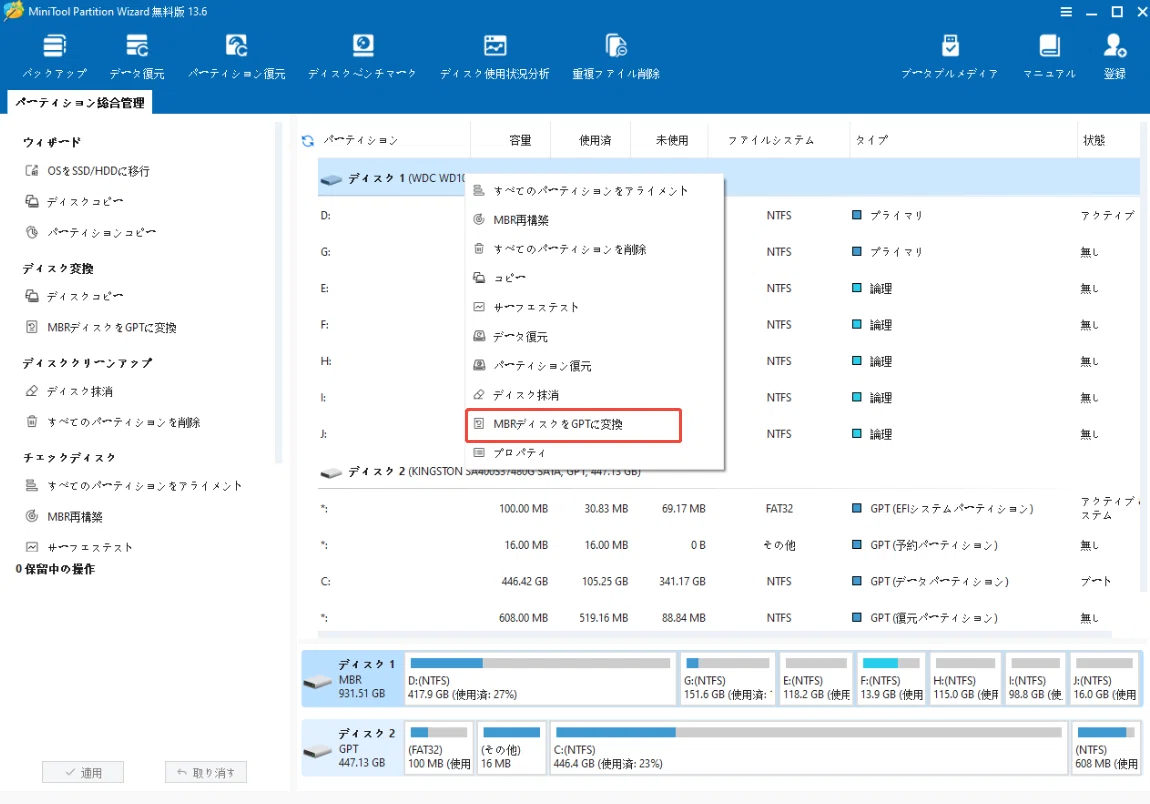Viewport: 1150px width, 804px height.
Task: Choose MBRディスクをGPTに変換 in context menu
Action: (574, 425)
